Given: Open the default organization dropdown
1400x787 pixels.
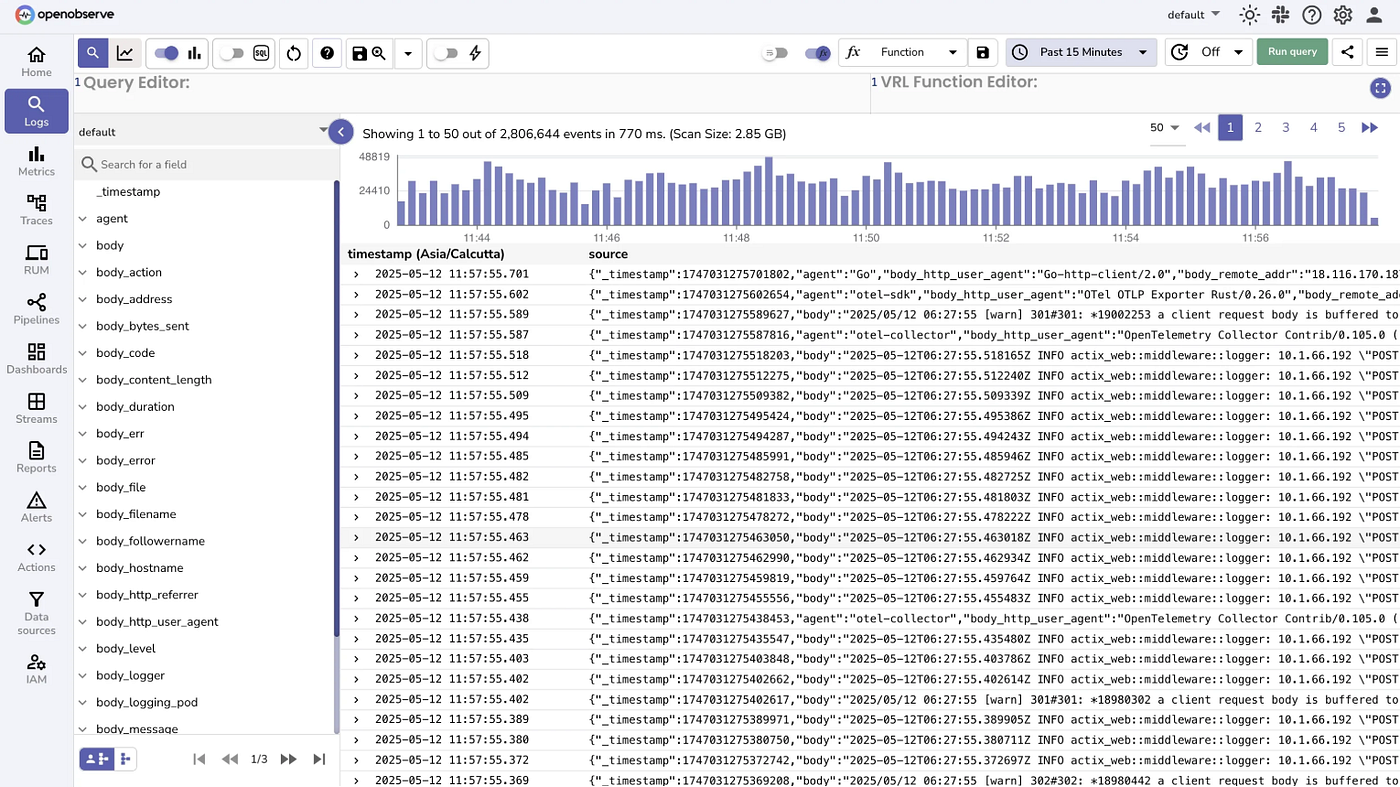Looking at the screenshot, I should click(x=1193, y=14).
